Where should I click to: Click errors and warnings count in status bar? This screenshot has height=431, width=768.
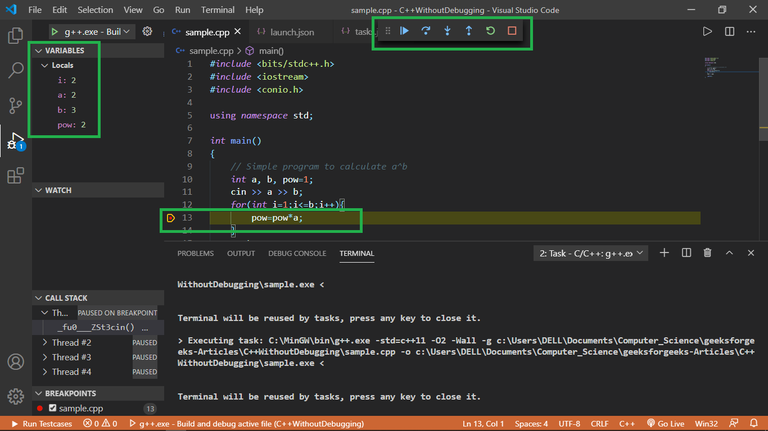[100, 424]
